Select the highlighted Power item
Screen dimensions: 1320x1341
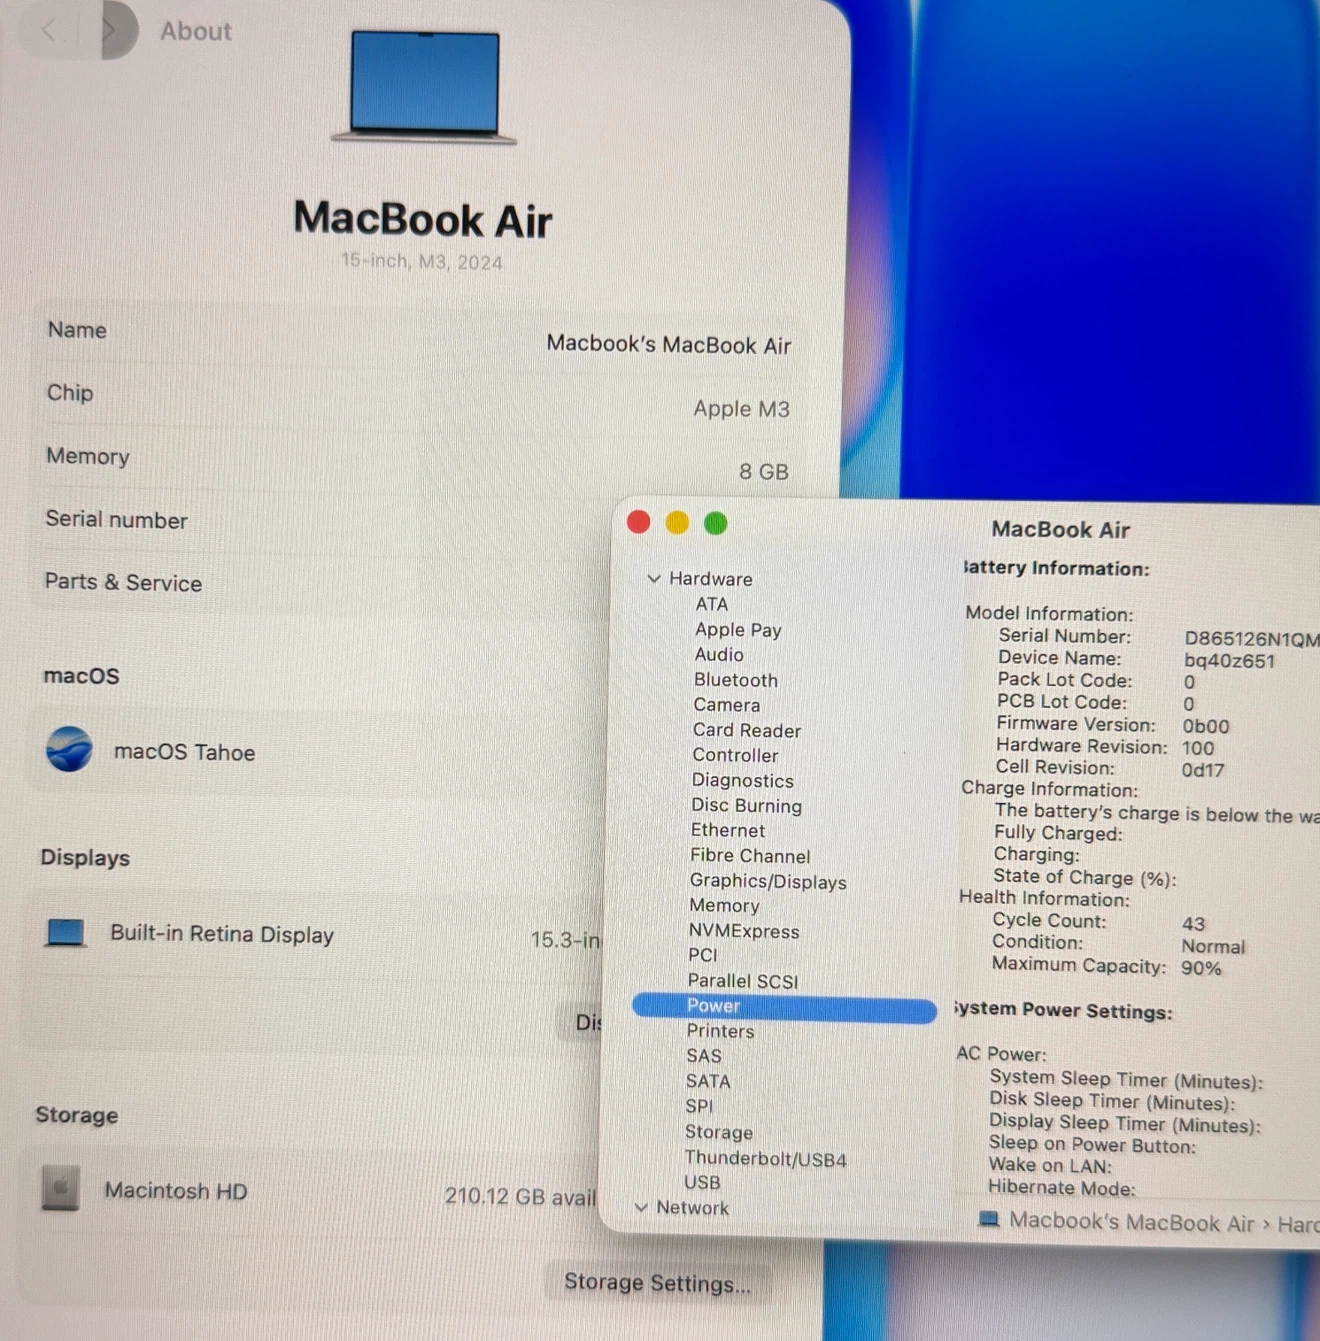click(x=784, y=1007)
